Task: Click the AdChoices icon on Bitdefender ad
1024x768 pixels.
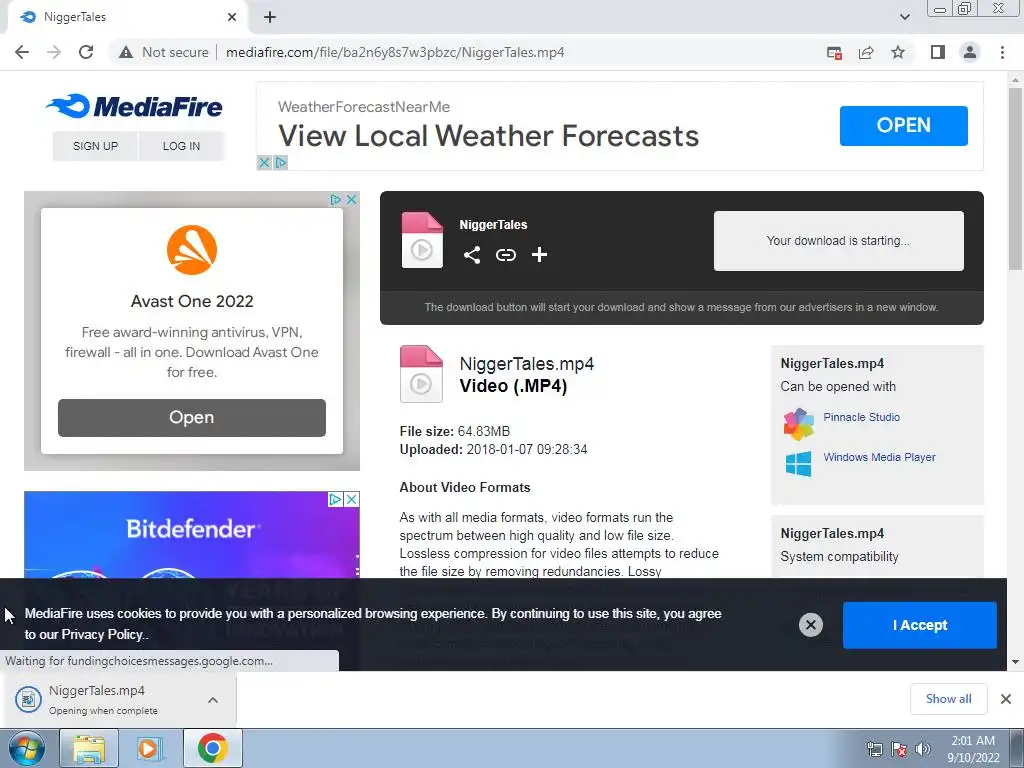Action: [x=335, y=500]
